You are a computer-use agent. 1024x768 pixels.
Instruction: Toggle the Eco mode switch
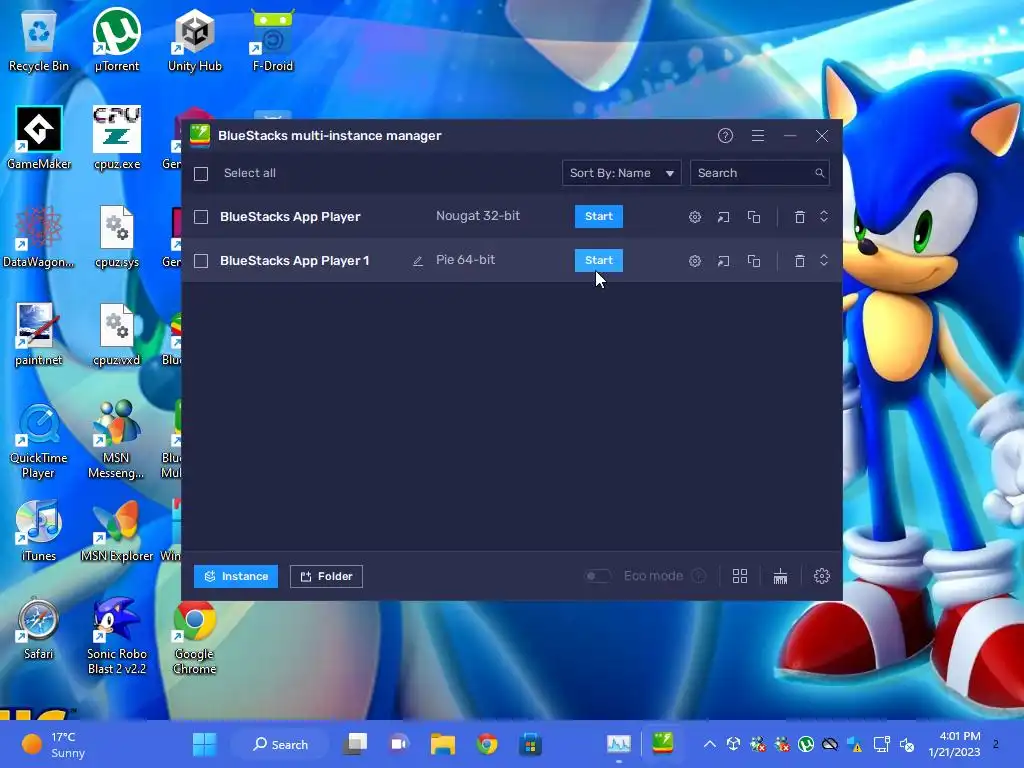pyautogui.click(x=597, y=576)
